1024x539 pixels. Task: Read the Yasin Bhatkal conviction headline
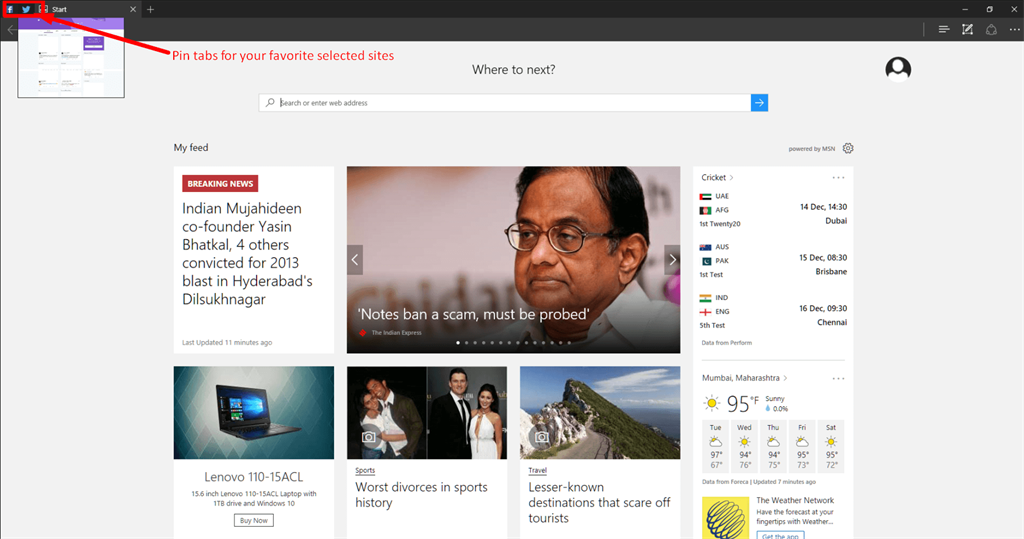tap(248, 253)
